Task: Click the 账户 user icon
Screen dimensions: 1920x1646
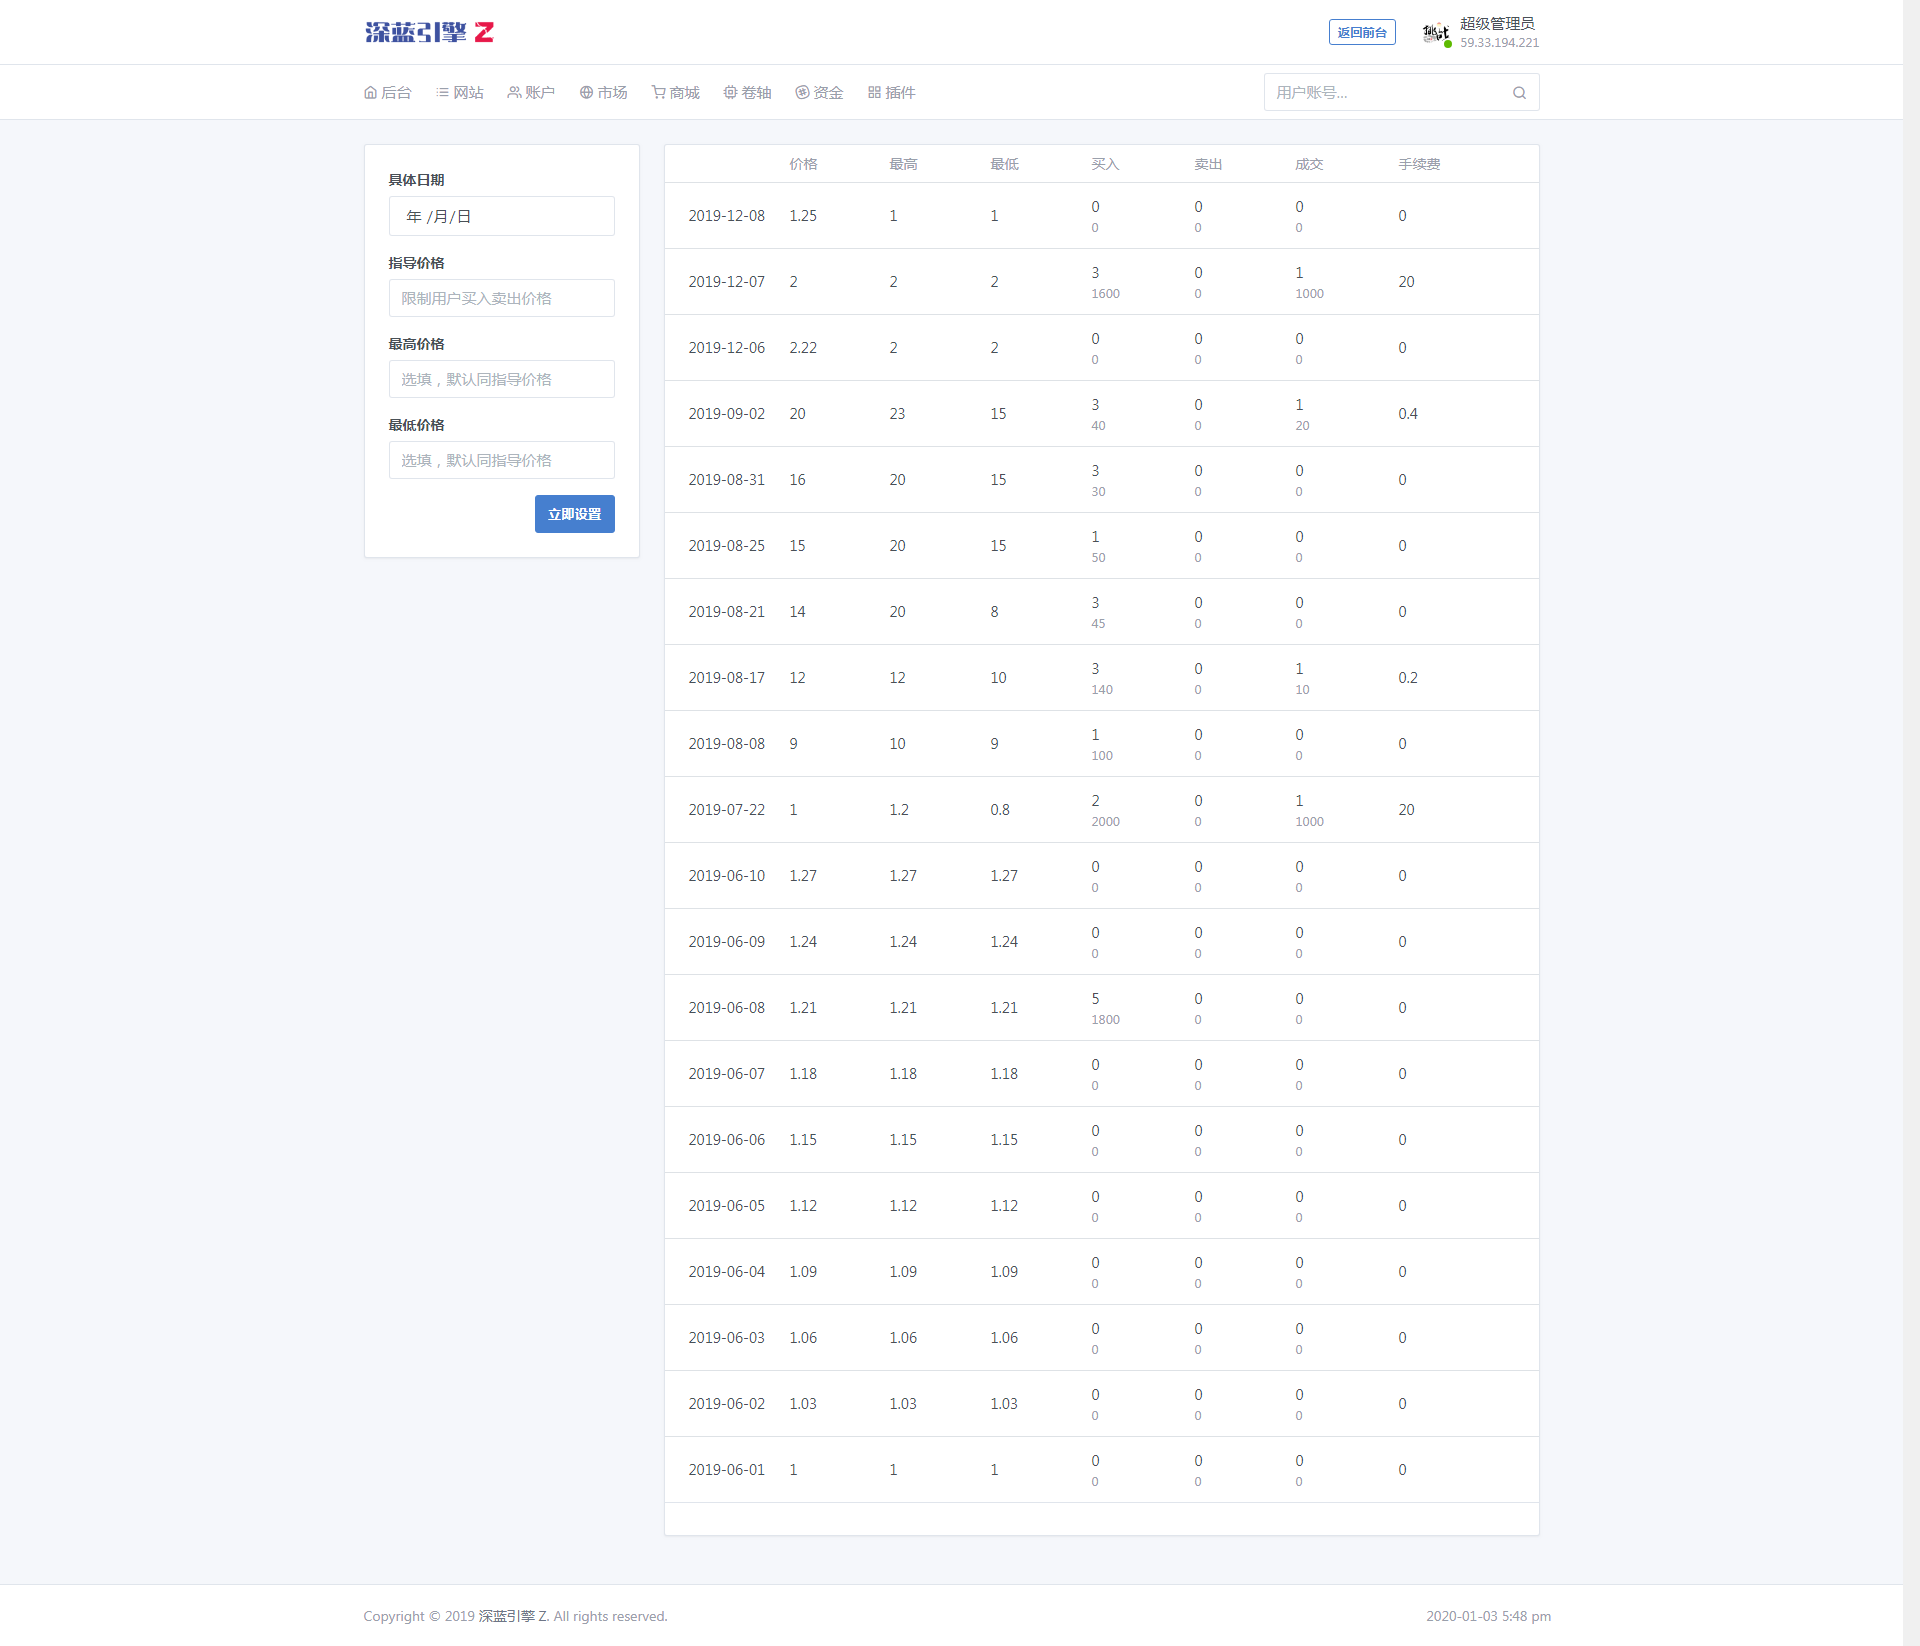Action: [x=514, y=93]
